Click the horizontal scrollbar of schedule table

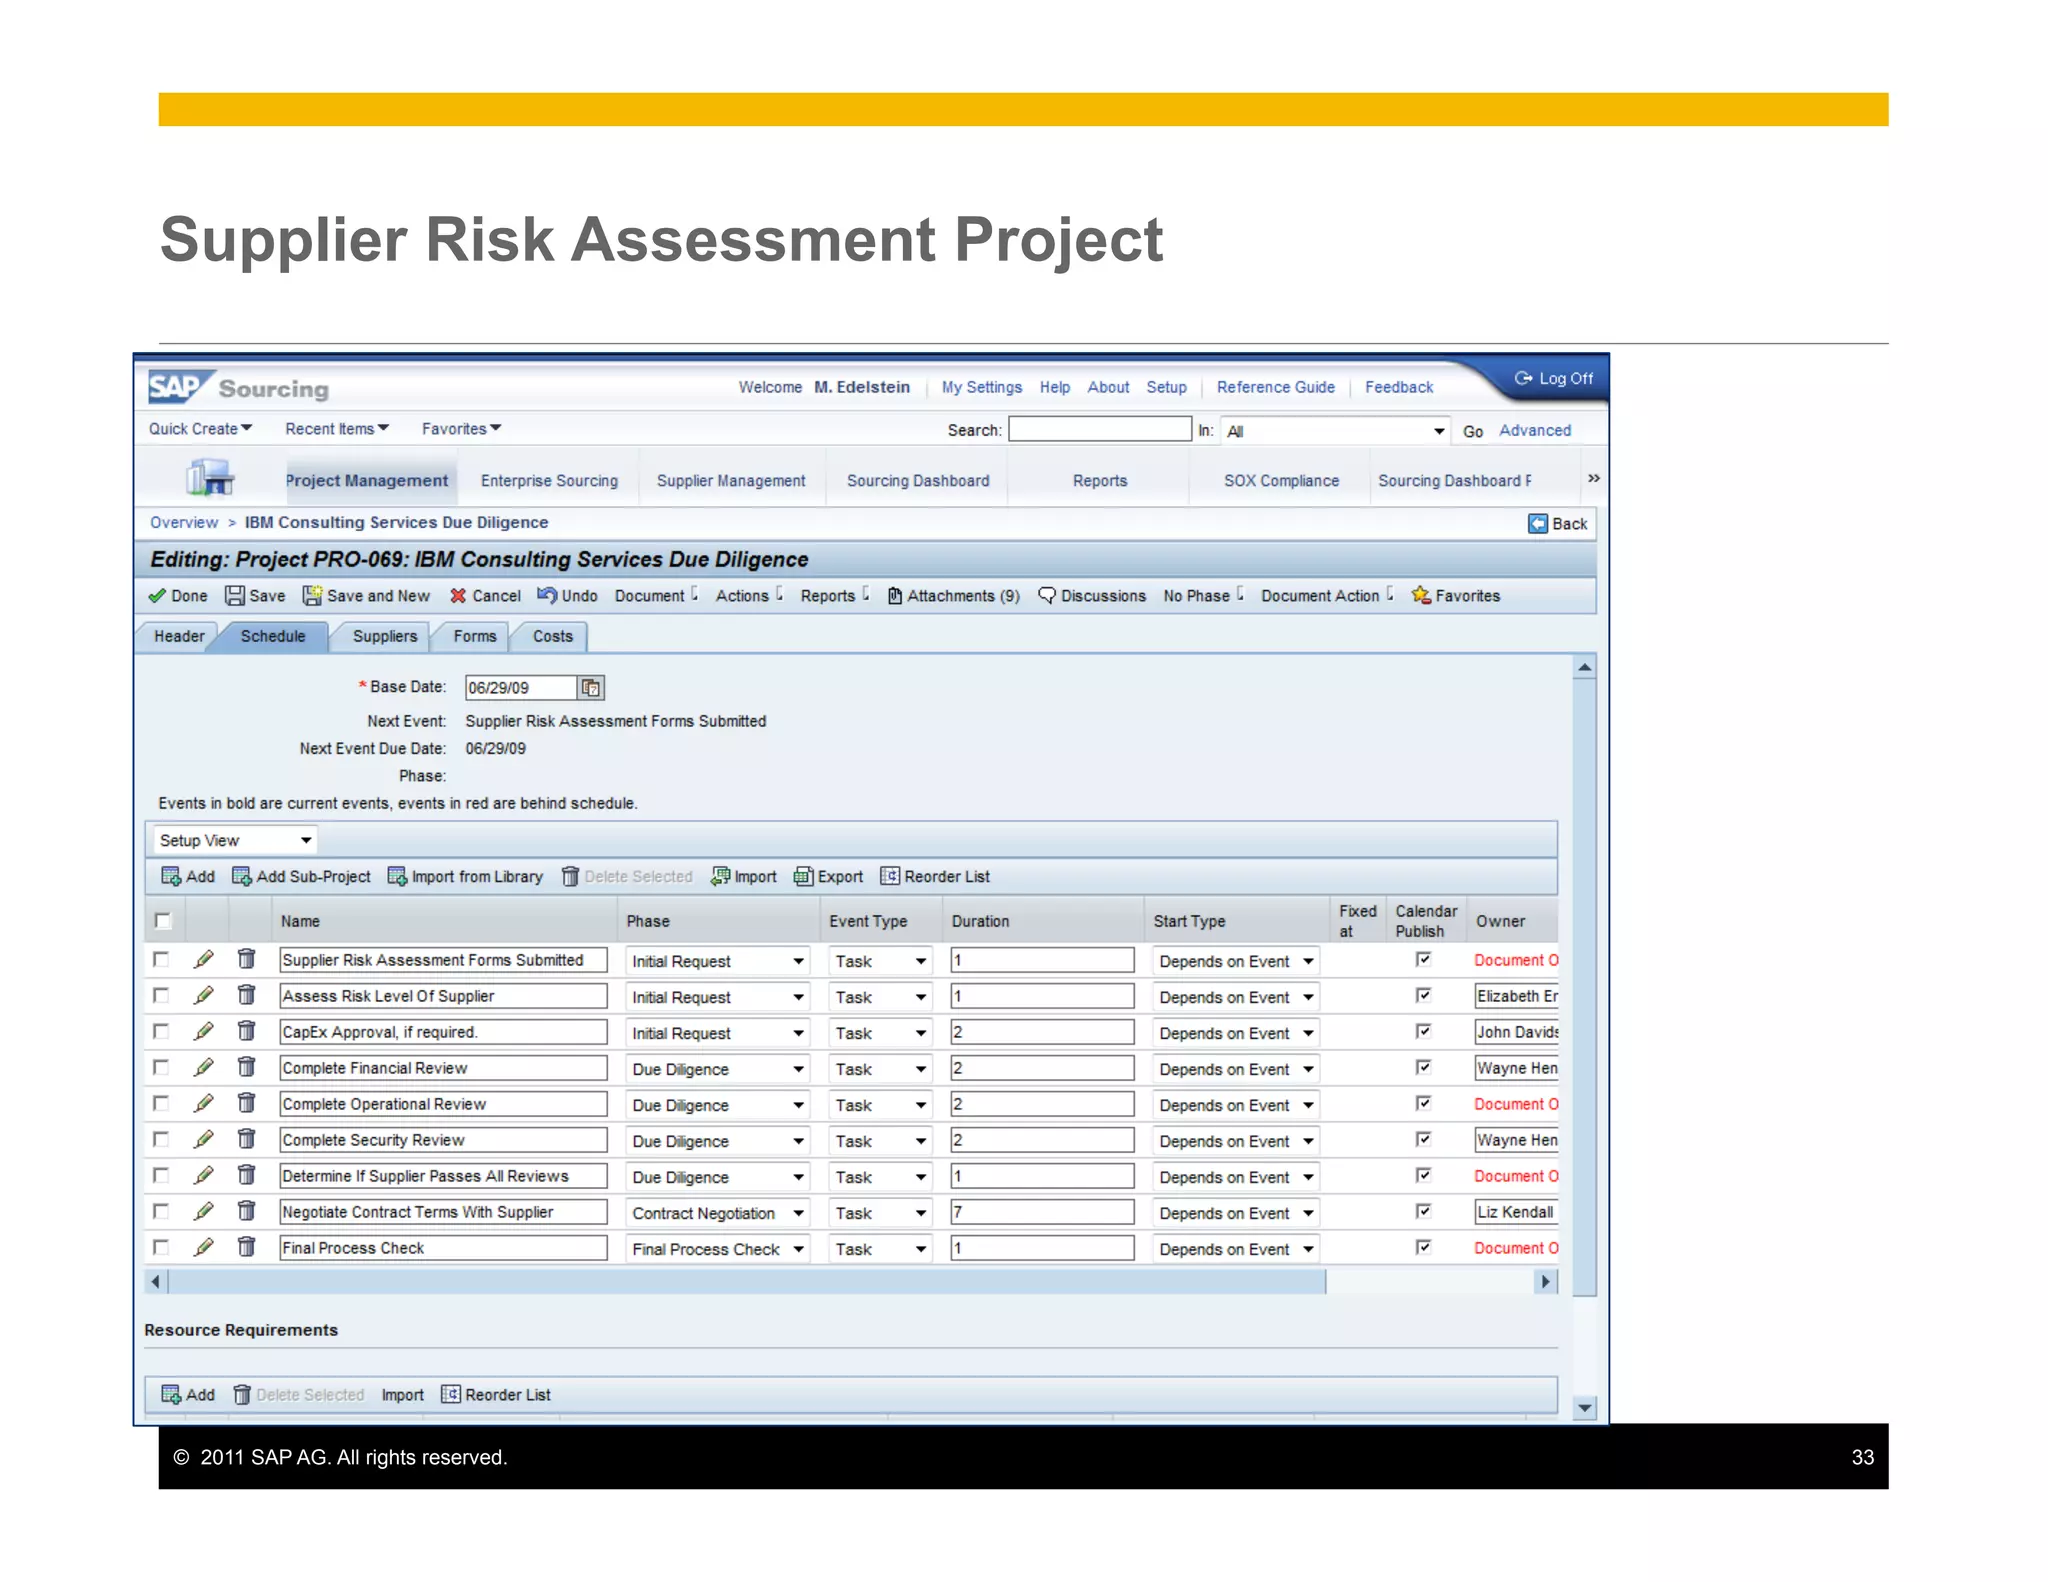click(x=746, y=1282)
